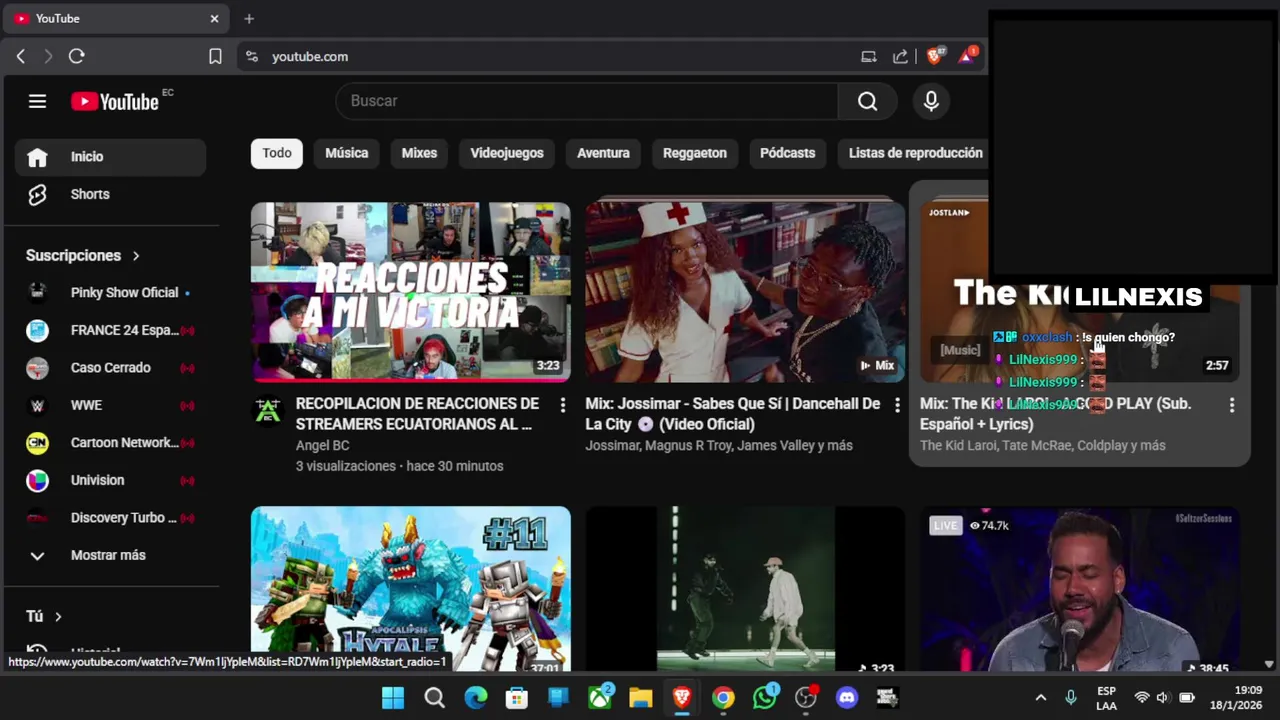
Task: Select the Todo filter chip
Action: coord(277,153)
